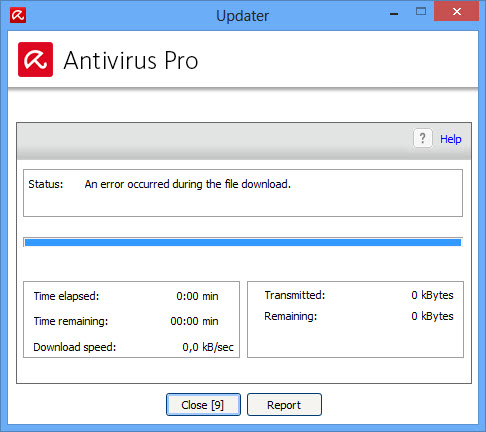
Task: Click the Transmitted kBytes value
Action: click(x=432, y=295)
